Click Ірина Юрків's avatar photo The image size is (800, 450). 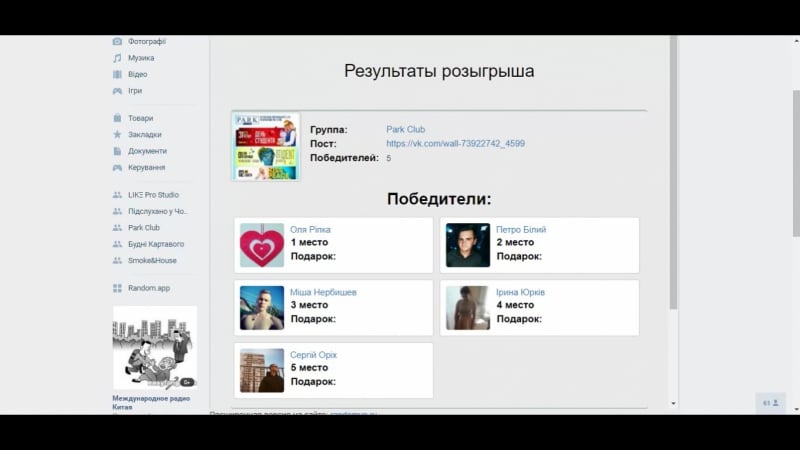tap(468, 308)
